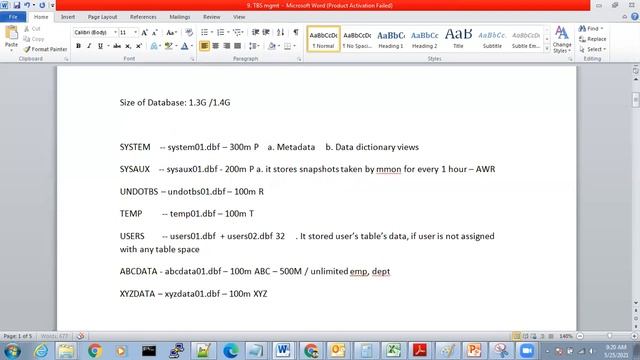Open the Paragraph dialog launcher
The height and width of the screenshot is (360, 640).
click(x=299, y=59)
